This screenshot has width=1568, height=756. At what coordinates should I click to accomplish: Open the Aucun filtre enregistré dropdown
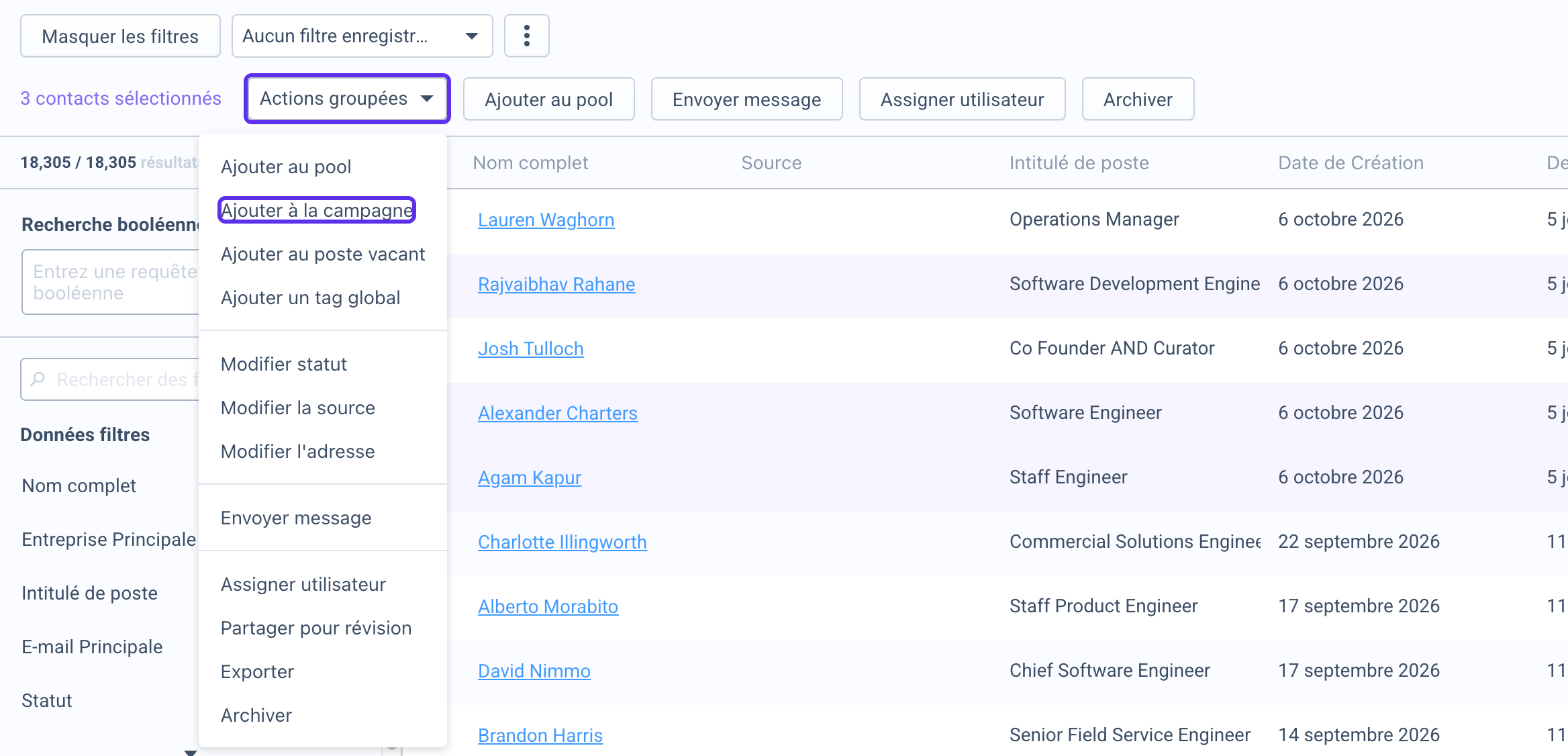pyautogui.click(x=362, y=37)
